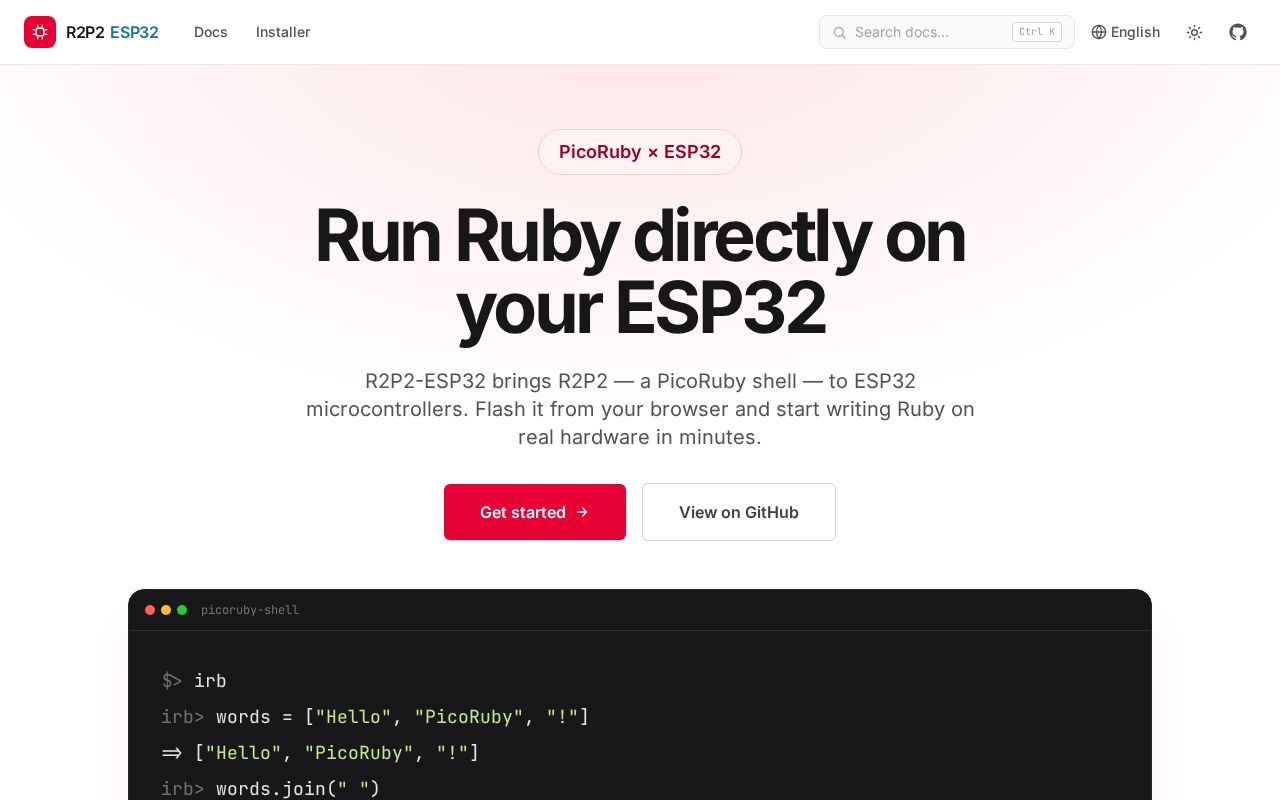The width and height of the screenshot is (1280, 800).
Task: Click the '=> ["Hello"...' terminal output line
Action: [320, 753]
